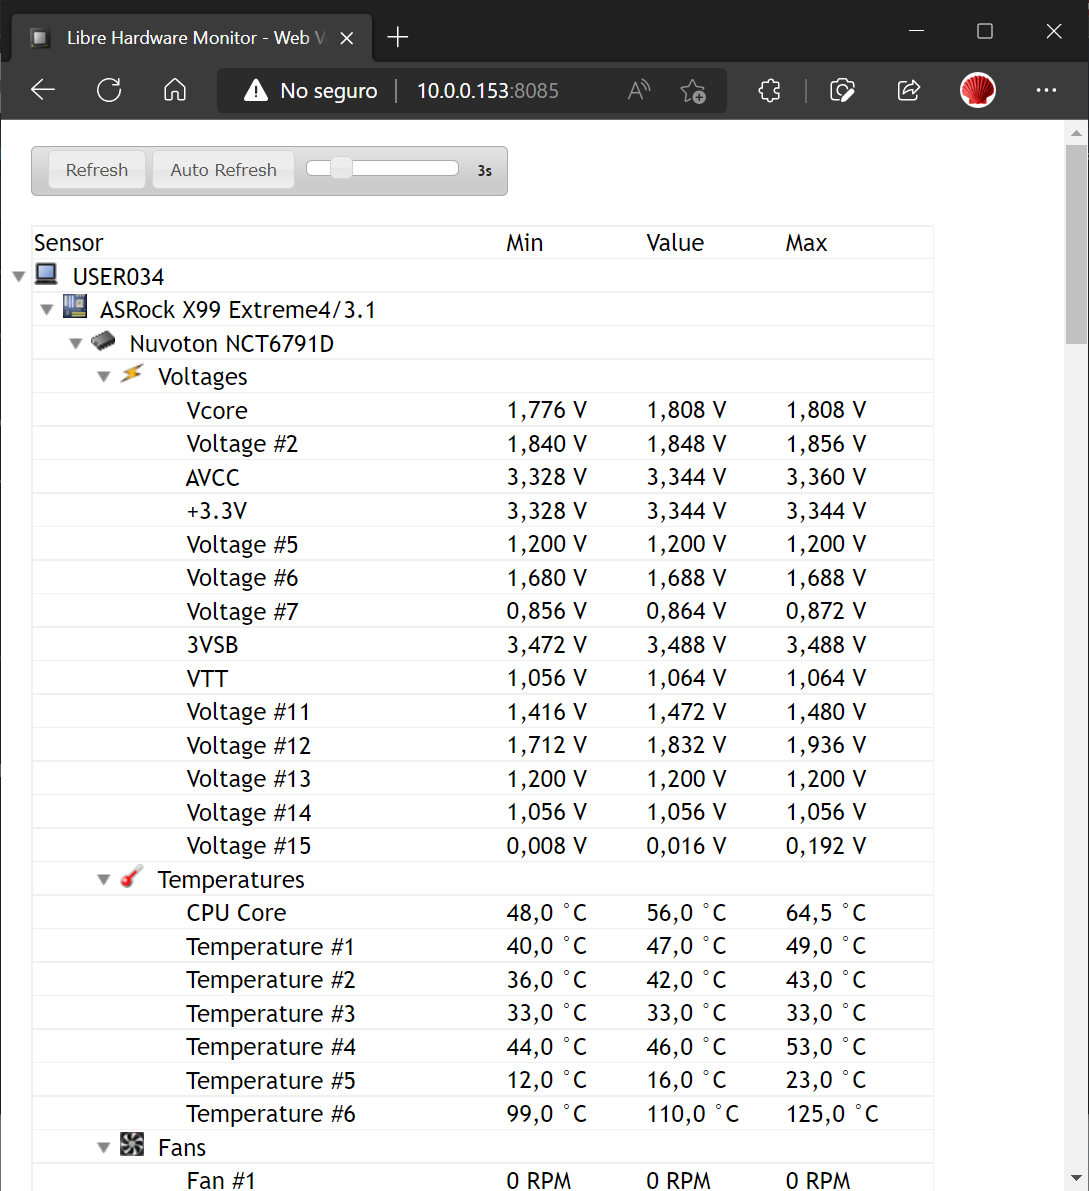
Task: Click Temperature #6 value 110,0 °C
Action: (x=693, y=1114)
